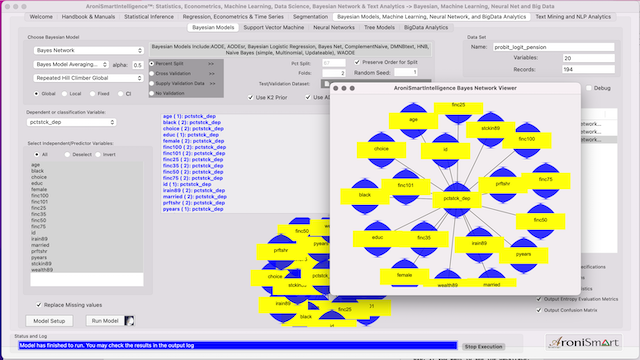Select the Cross Validation radio option
The width and height of the screenshot is (640, 360).
tap(151, 73)
